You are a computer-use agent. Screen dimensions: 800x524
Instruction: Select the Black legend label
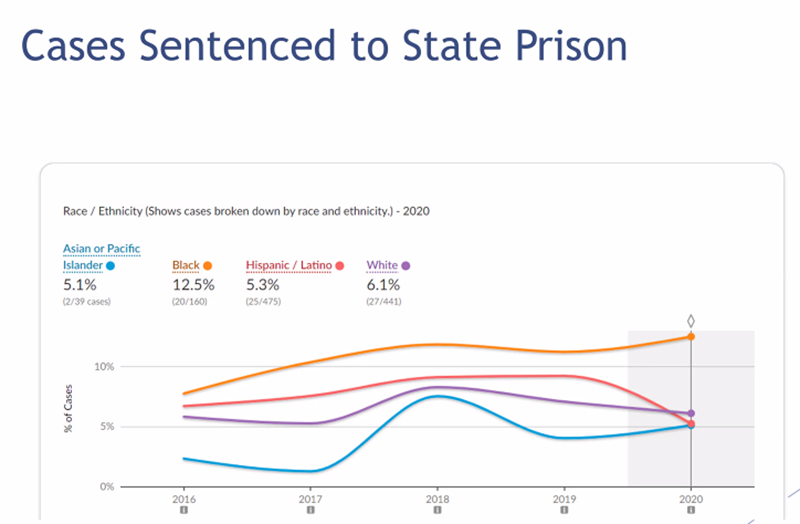pos(186,266)
